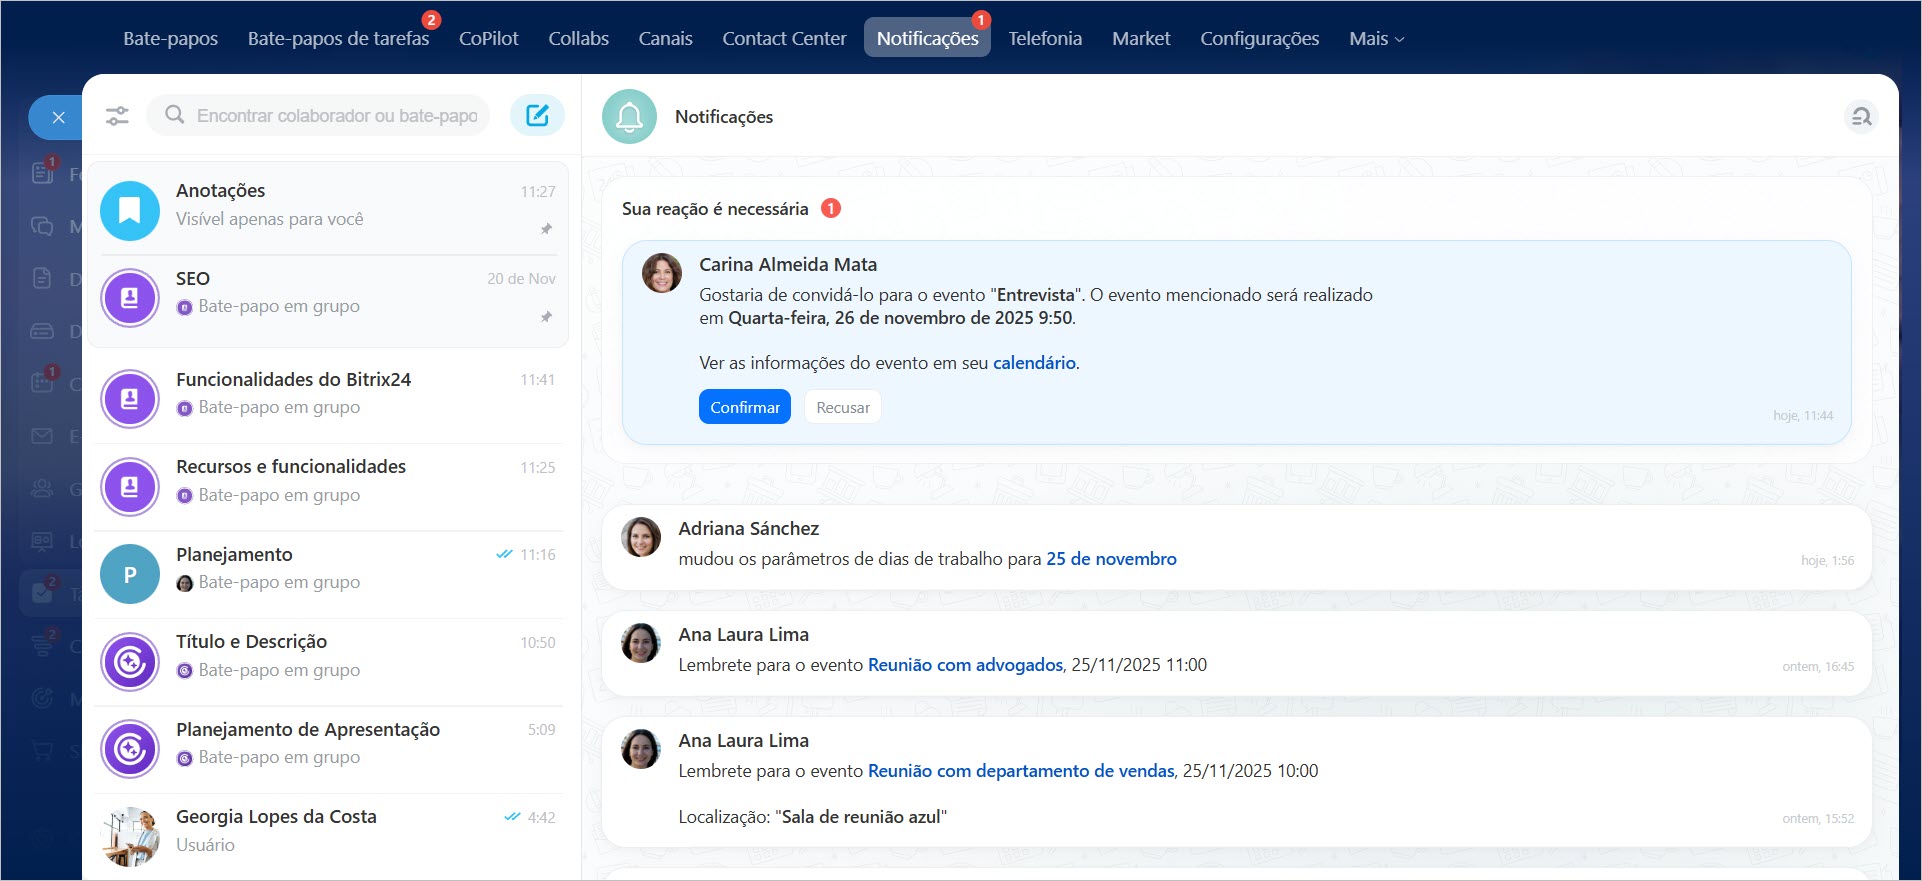Open the Título e Descrição chat avatar

(x=130, y=662)
